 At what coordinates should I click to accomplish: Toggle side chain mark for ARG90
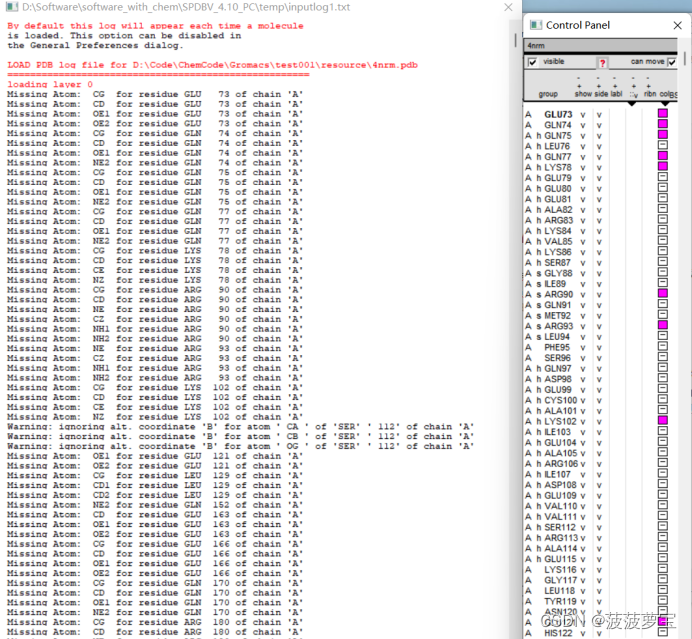(599, 295)
